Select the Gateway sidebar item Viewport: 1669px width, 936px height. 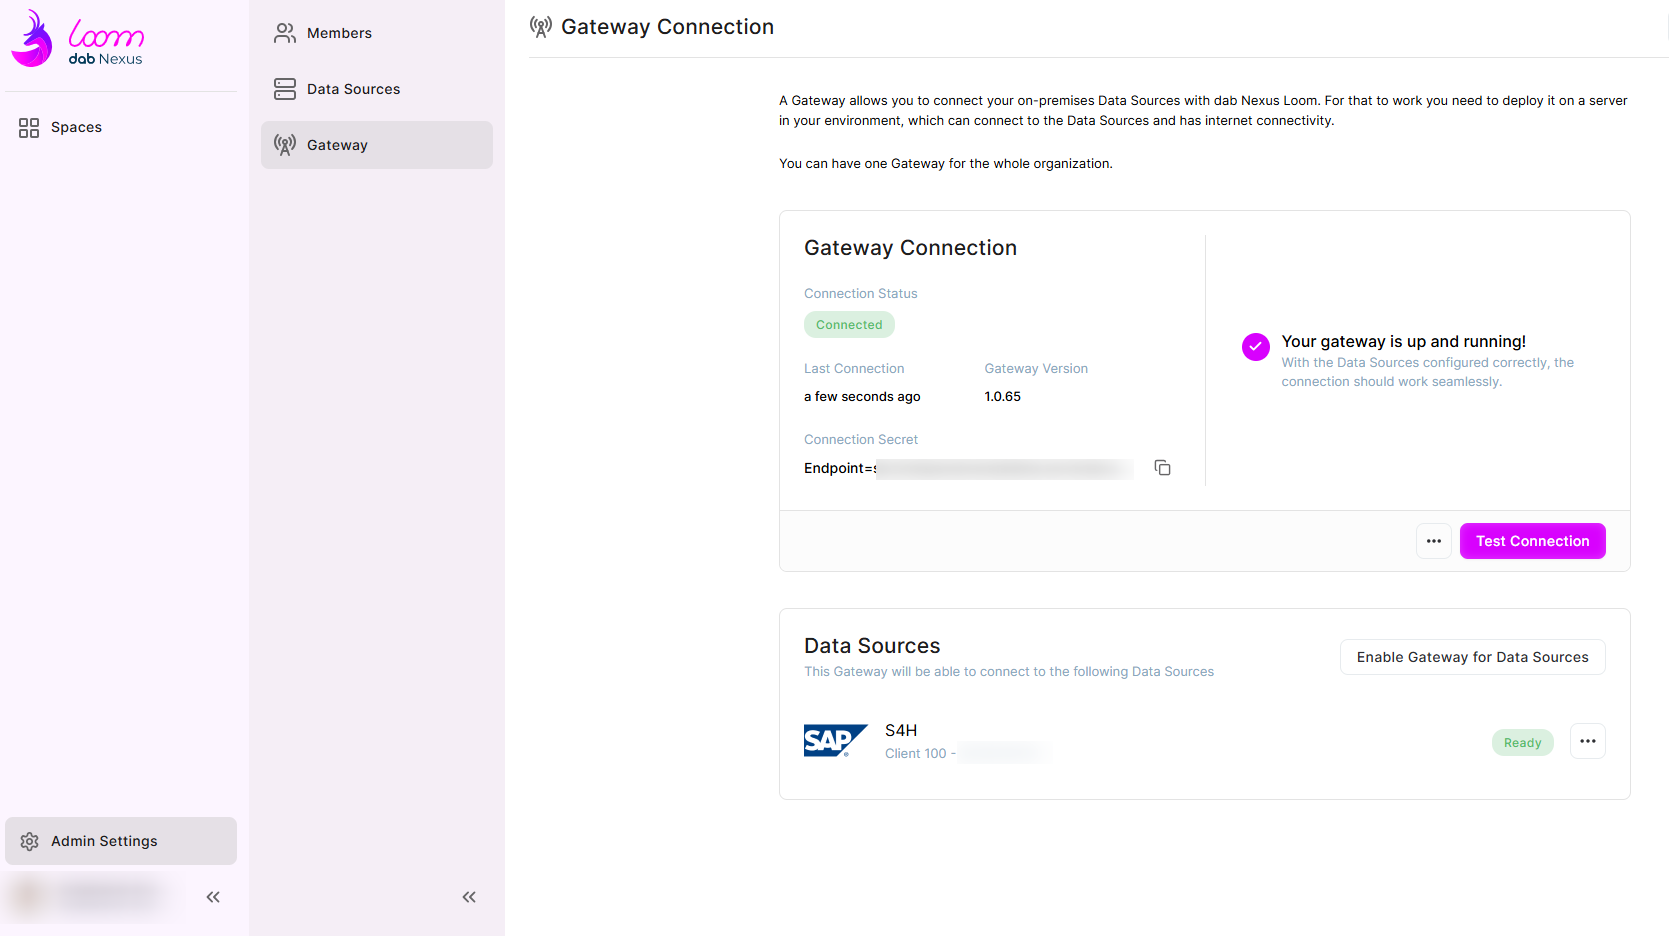click(337, 145)
